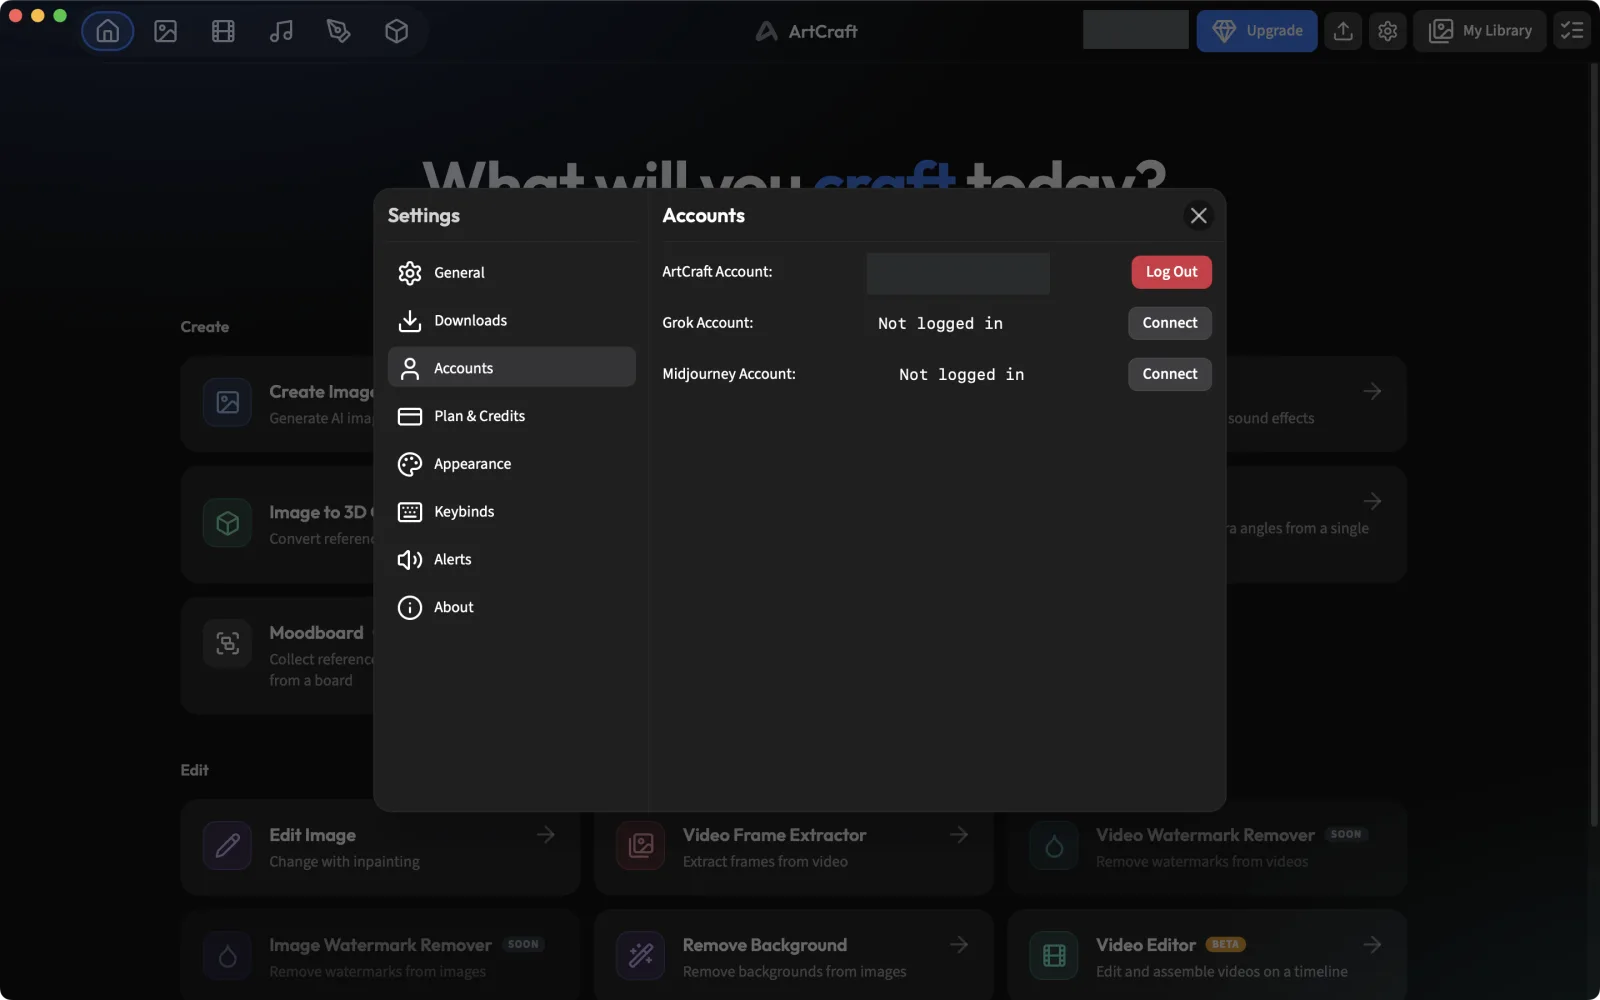Connect the Grok account
Image resolution: width=1600 pixels, height=1000 pixels.
pos(1170,323)
